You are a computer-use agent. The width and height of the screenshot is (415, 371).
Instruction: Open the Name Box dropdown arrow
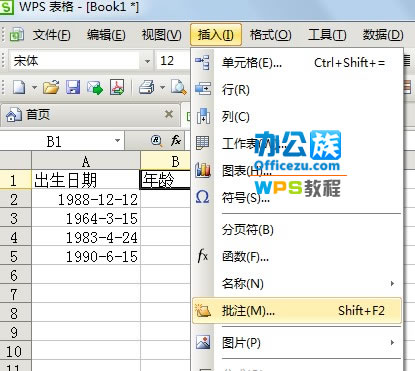click(117, 140)
